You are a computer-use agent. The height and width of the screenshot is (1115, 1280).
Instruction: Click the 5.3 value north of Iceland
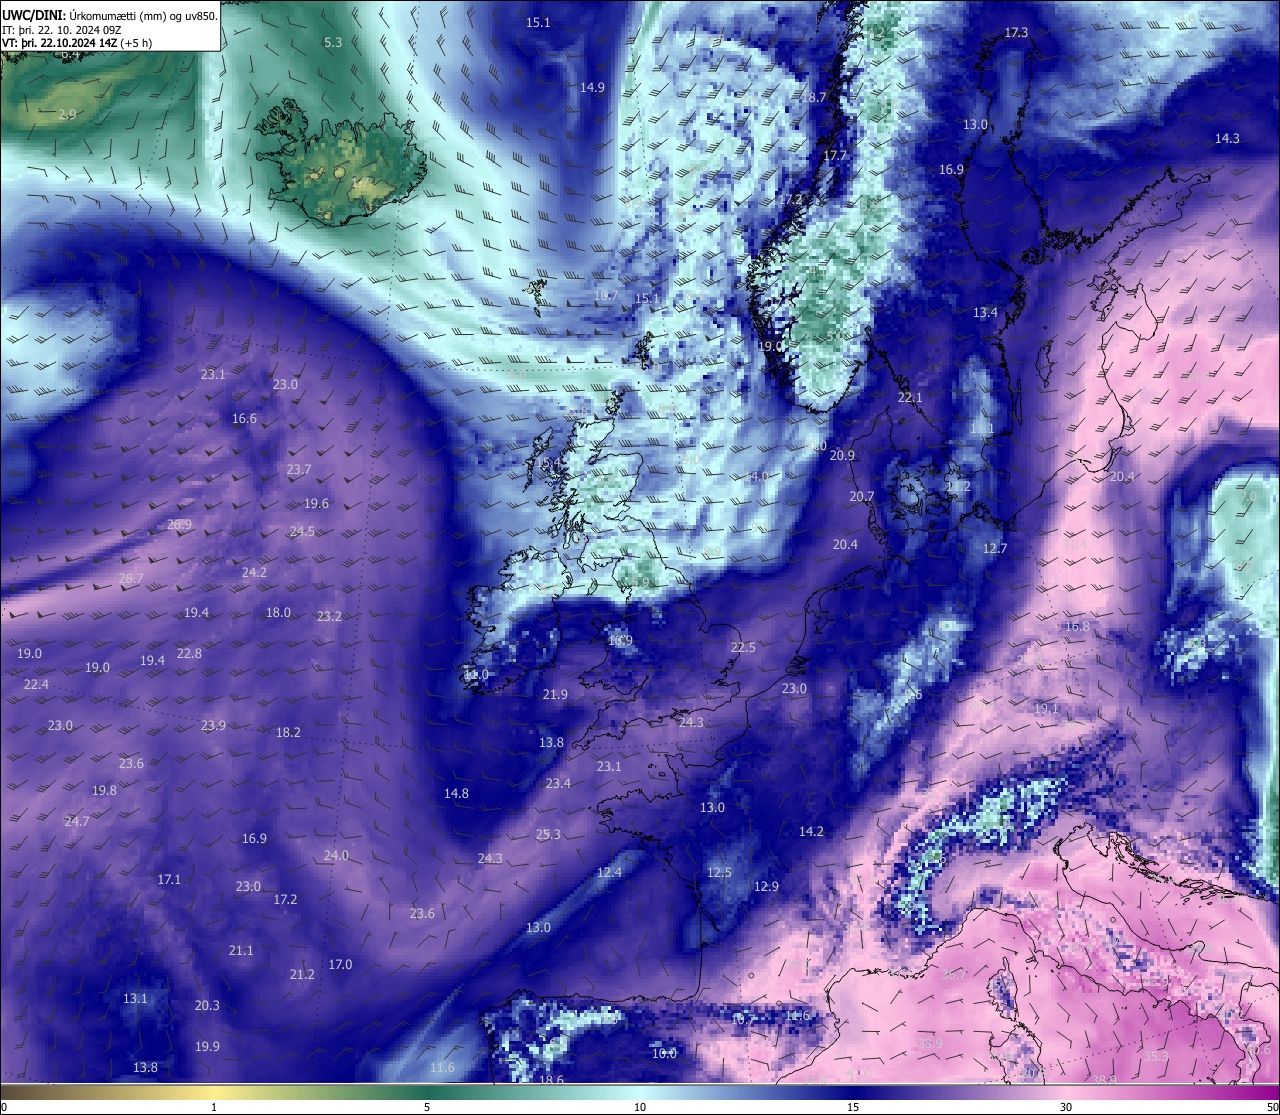pyautogui.click(x=333, y=42)
